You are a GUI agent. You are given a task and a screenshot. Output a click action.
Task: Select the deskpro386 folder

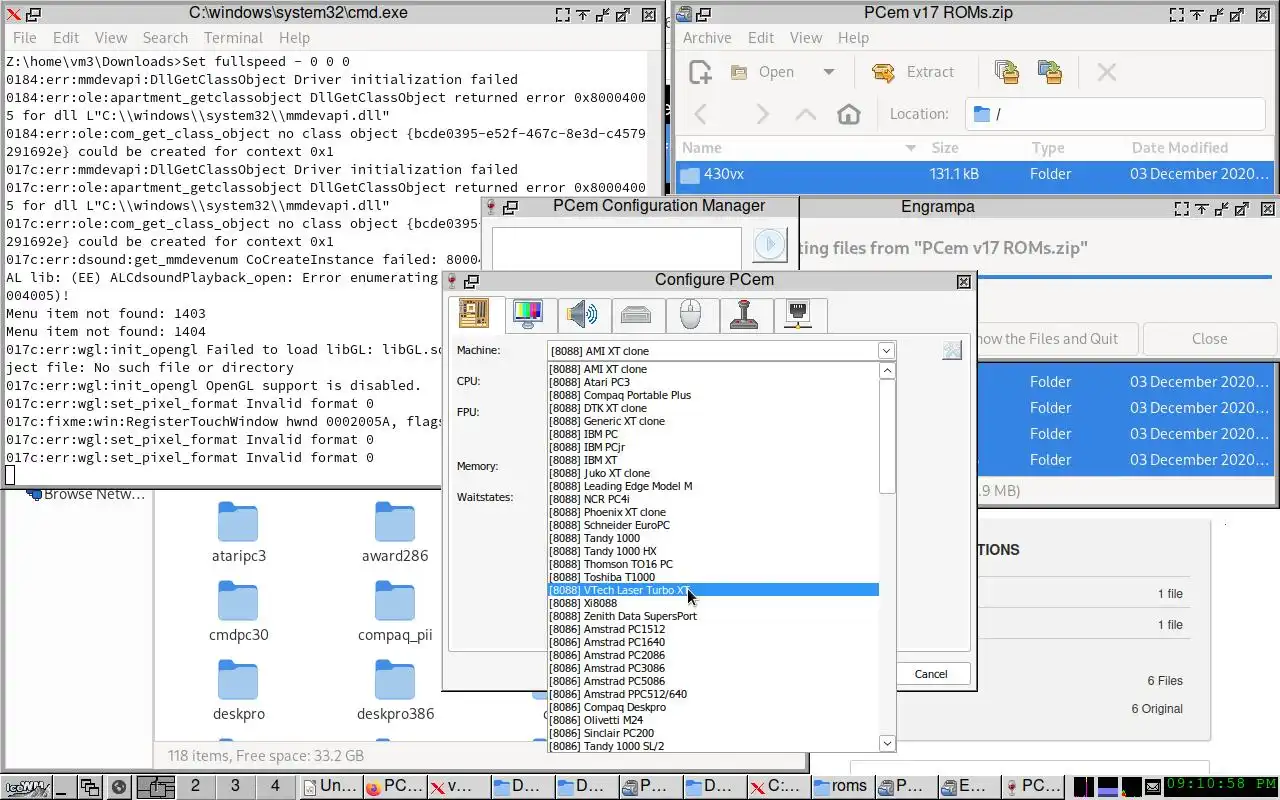395,692
